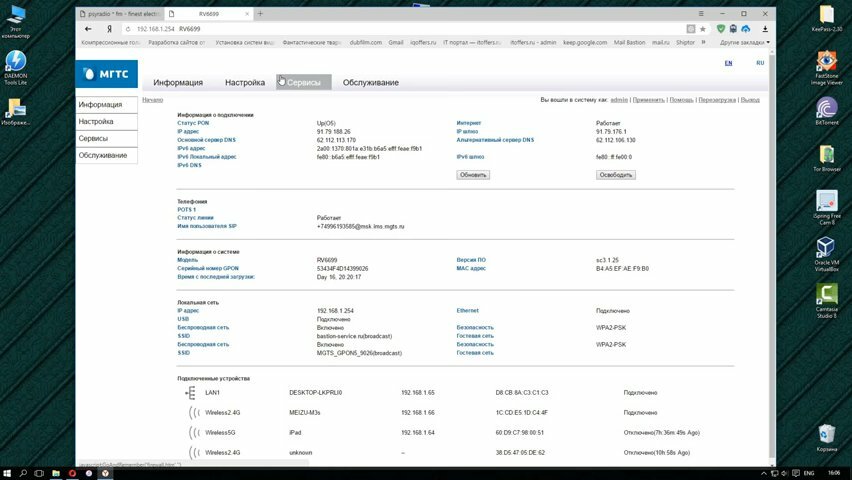Viewport: 852px width, 480px height.
Task: Open the Обслуживание top tab
Action: pos(371,83)
